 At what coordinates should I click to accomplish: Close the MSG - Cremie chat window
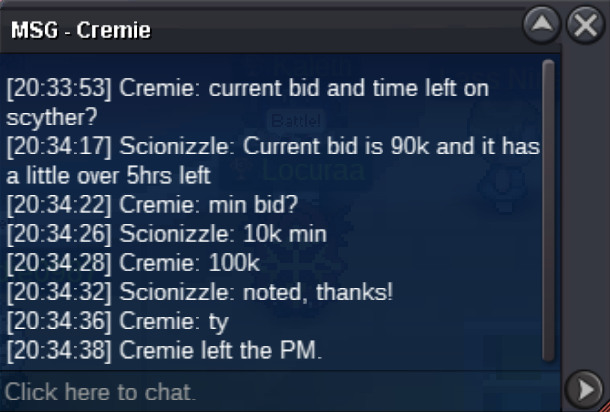coord(585,25)
